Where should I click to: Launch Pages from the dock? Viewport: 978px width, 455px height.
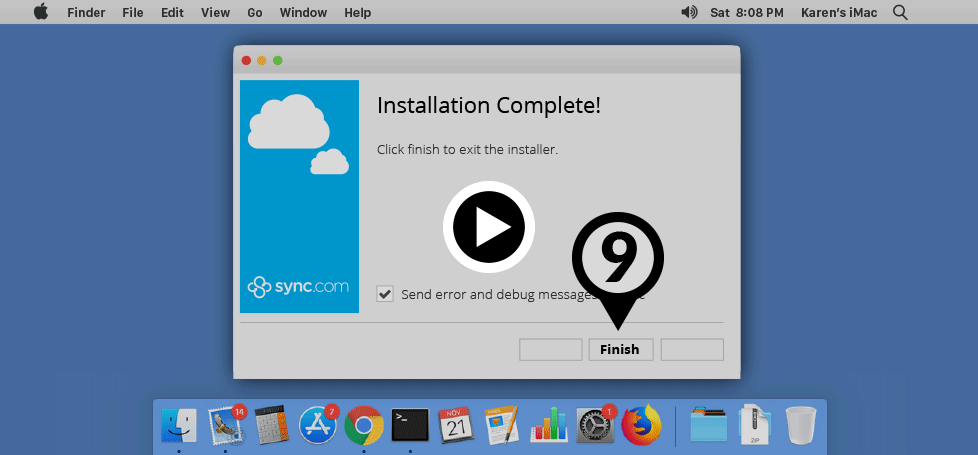[x=502, y=425]
